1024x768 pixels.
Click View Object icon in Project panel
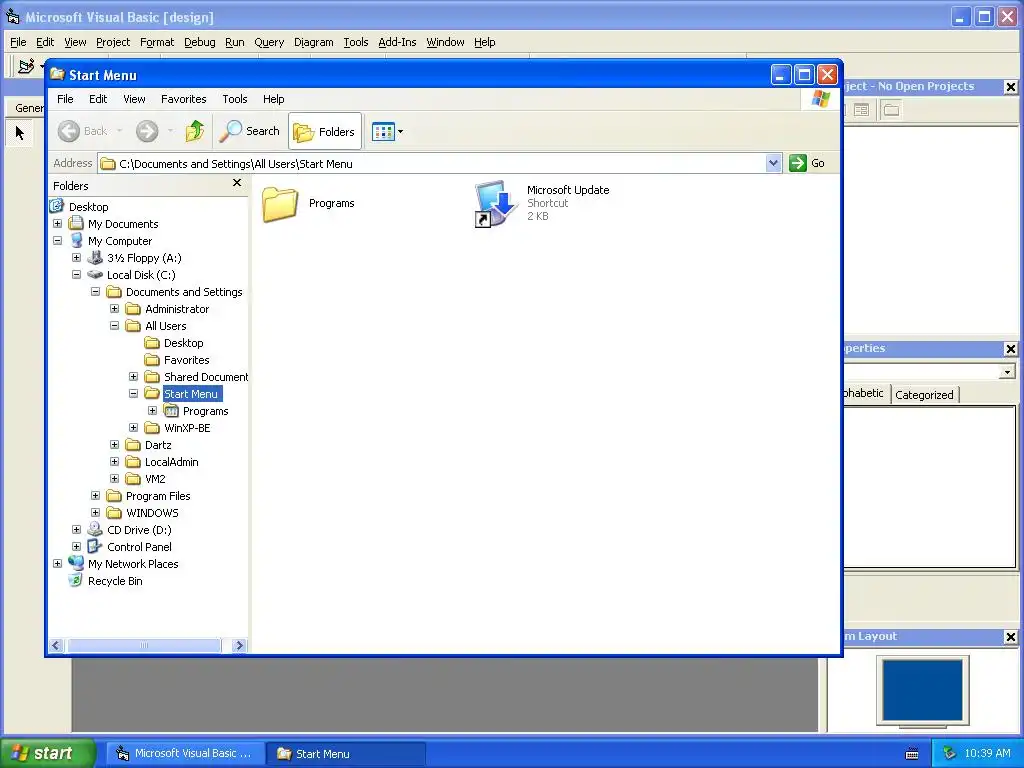(861, 110)
